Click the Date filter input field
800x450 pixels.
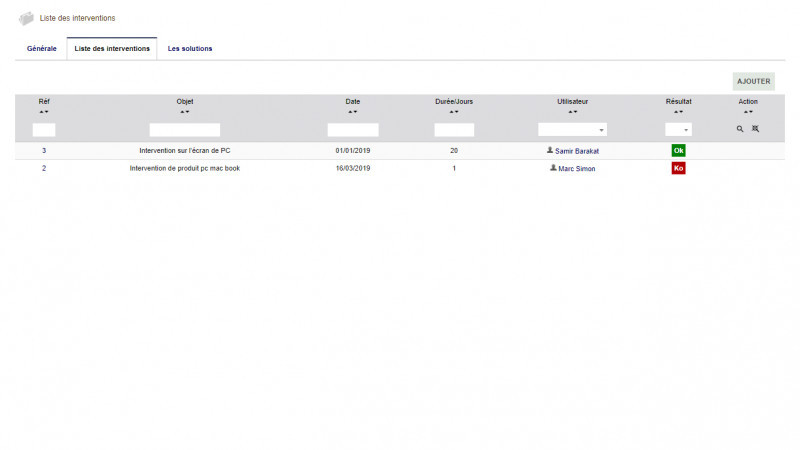click(x=353, y=130)
